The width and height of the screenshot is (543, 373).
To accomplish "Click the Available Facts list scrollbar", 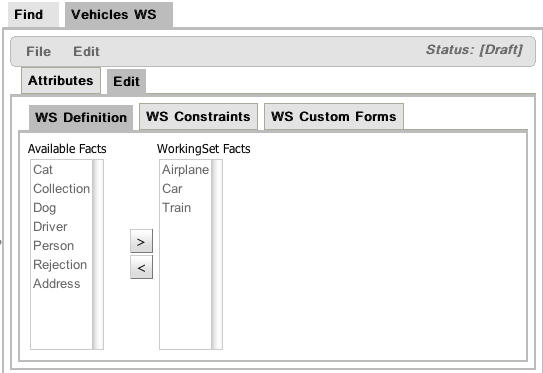I will click(98, 255).
